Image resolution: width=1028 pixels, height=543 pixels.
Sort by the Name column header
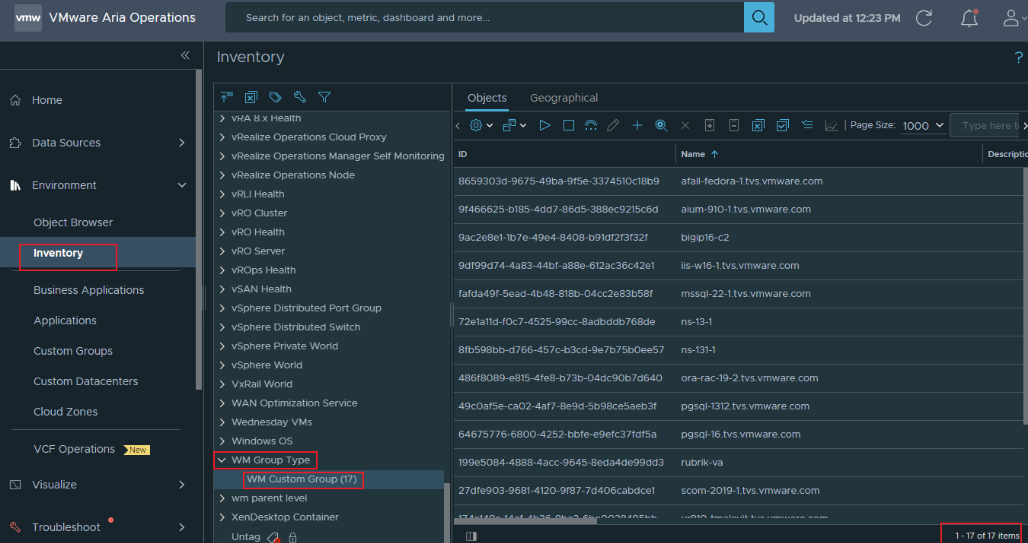coord(693,154)
